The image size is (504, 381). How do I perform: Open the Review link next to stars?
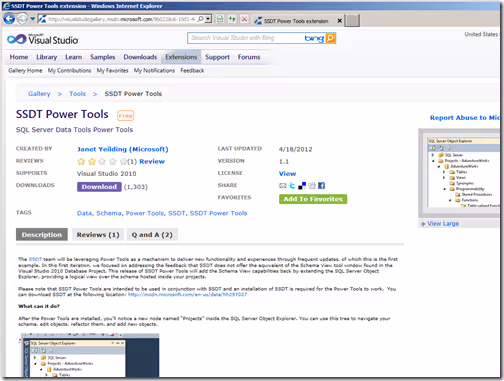[x=152, y=161]
